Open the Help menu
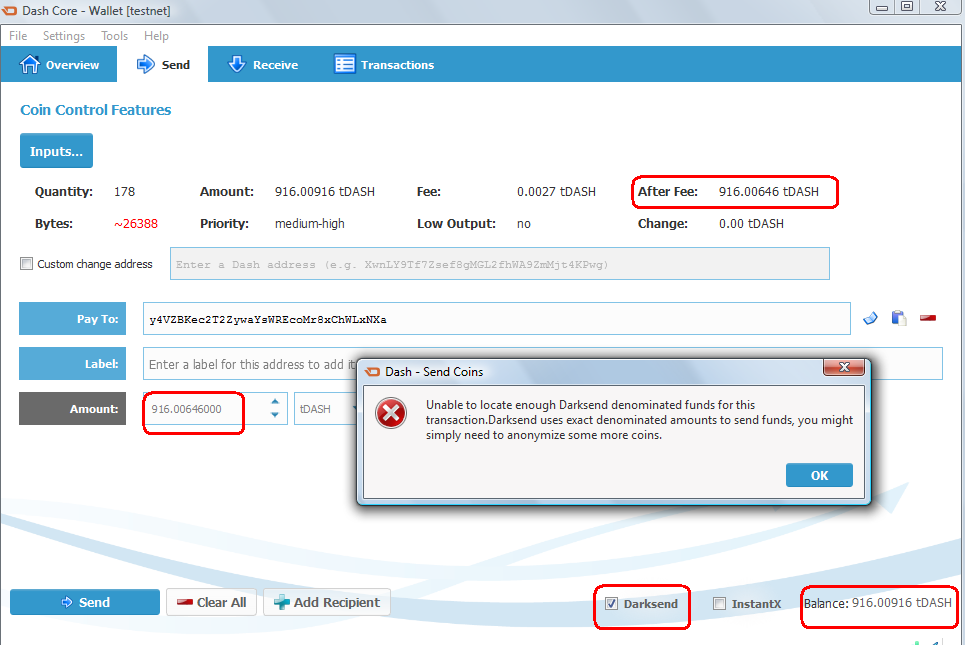 pyautogui.click(x=156, y=36)
